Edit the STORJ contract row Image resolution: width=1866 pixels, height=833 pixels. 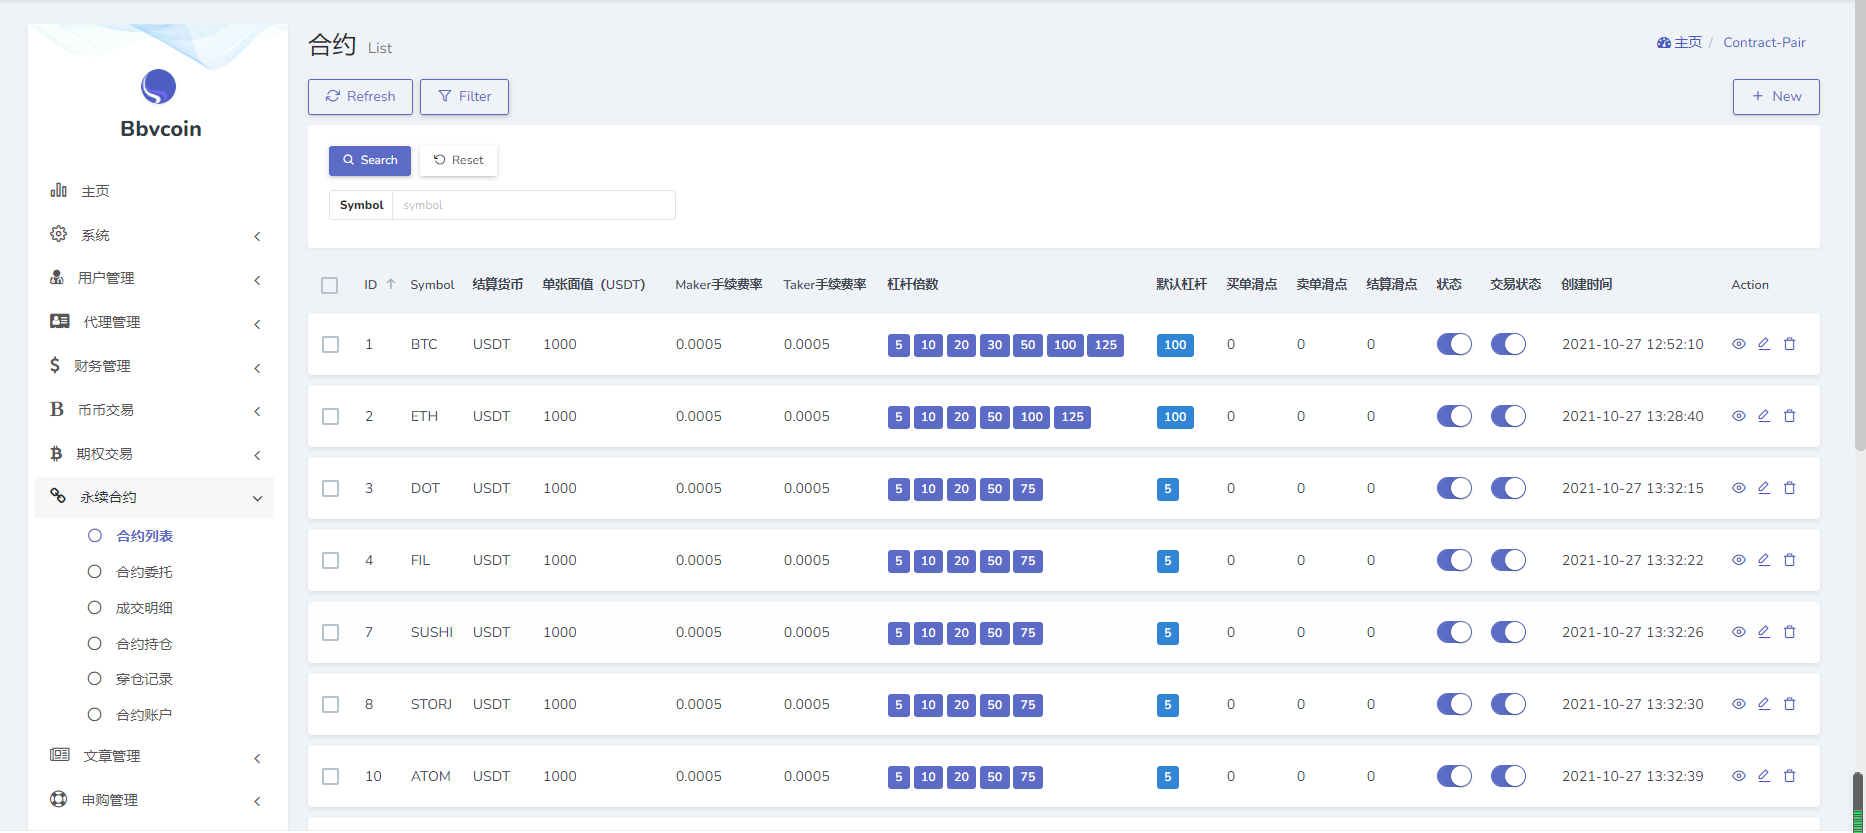pyautogui.click(x=1764, y=704)
